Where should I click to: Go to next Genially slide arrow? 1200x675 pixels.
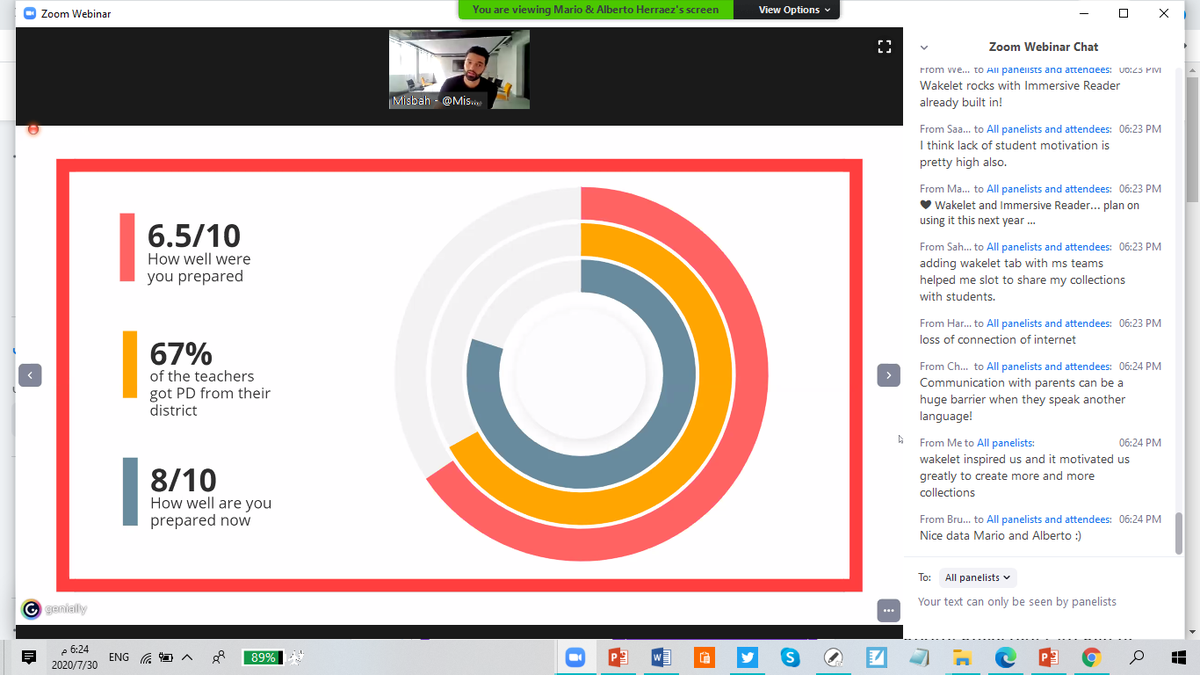[887, 375]
